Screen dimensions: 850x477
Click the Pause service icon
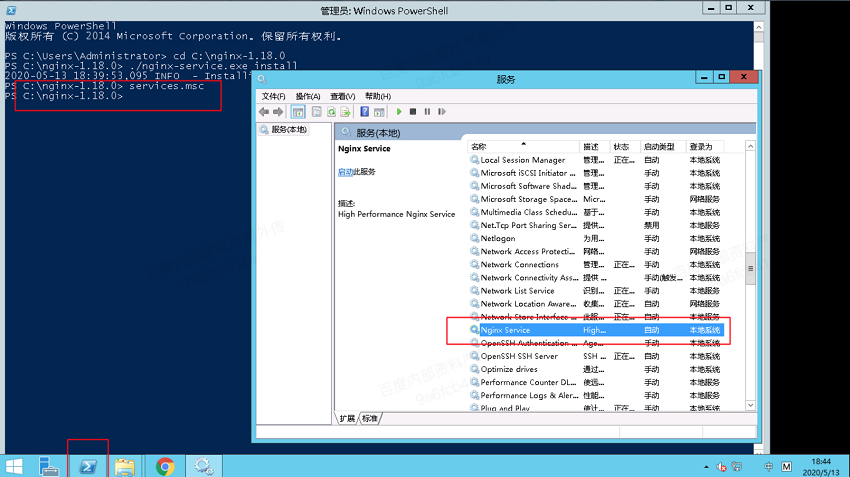(427, 112)
